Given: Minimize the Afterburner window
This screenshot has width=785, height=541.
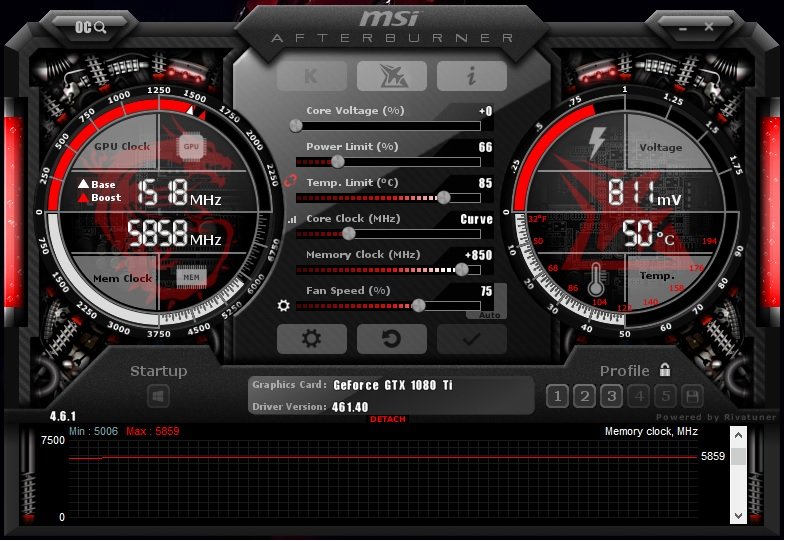Looking at the screenshot, I should tap(683, 28).
